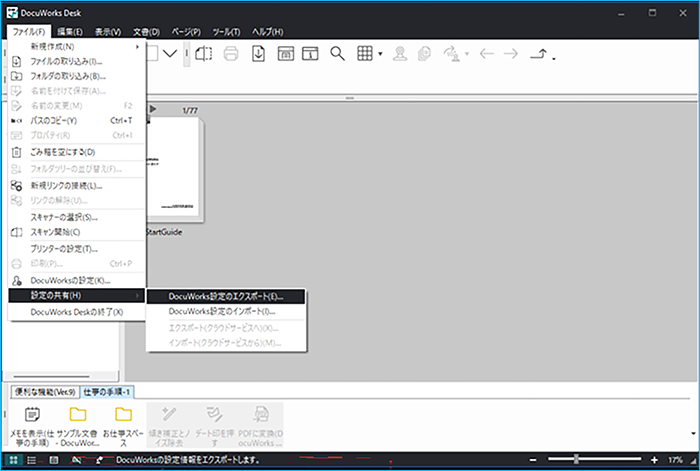This screenshot has height=471, width=700.
Task: Open the ヘルプ(H) menu
Action: pos(267,32)
